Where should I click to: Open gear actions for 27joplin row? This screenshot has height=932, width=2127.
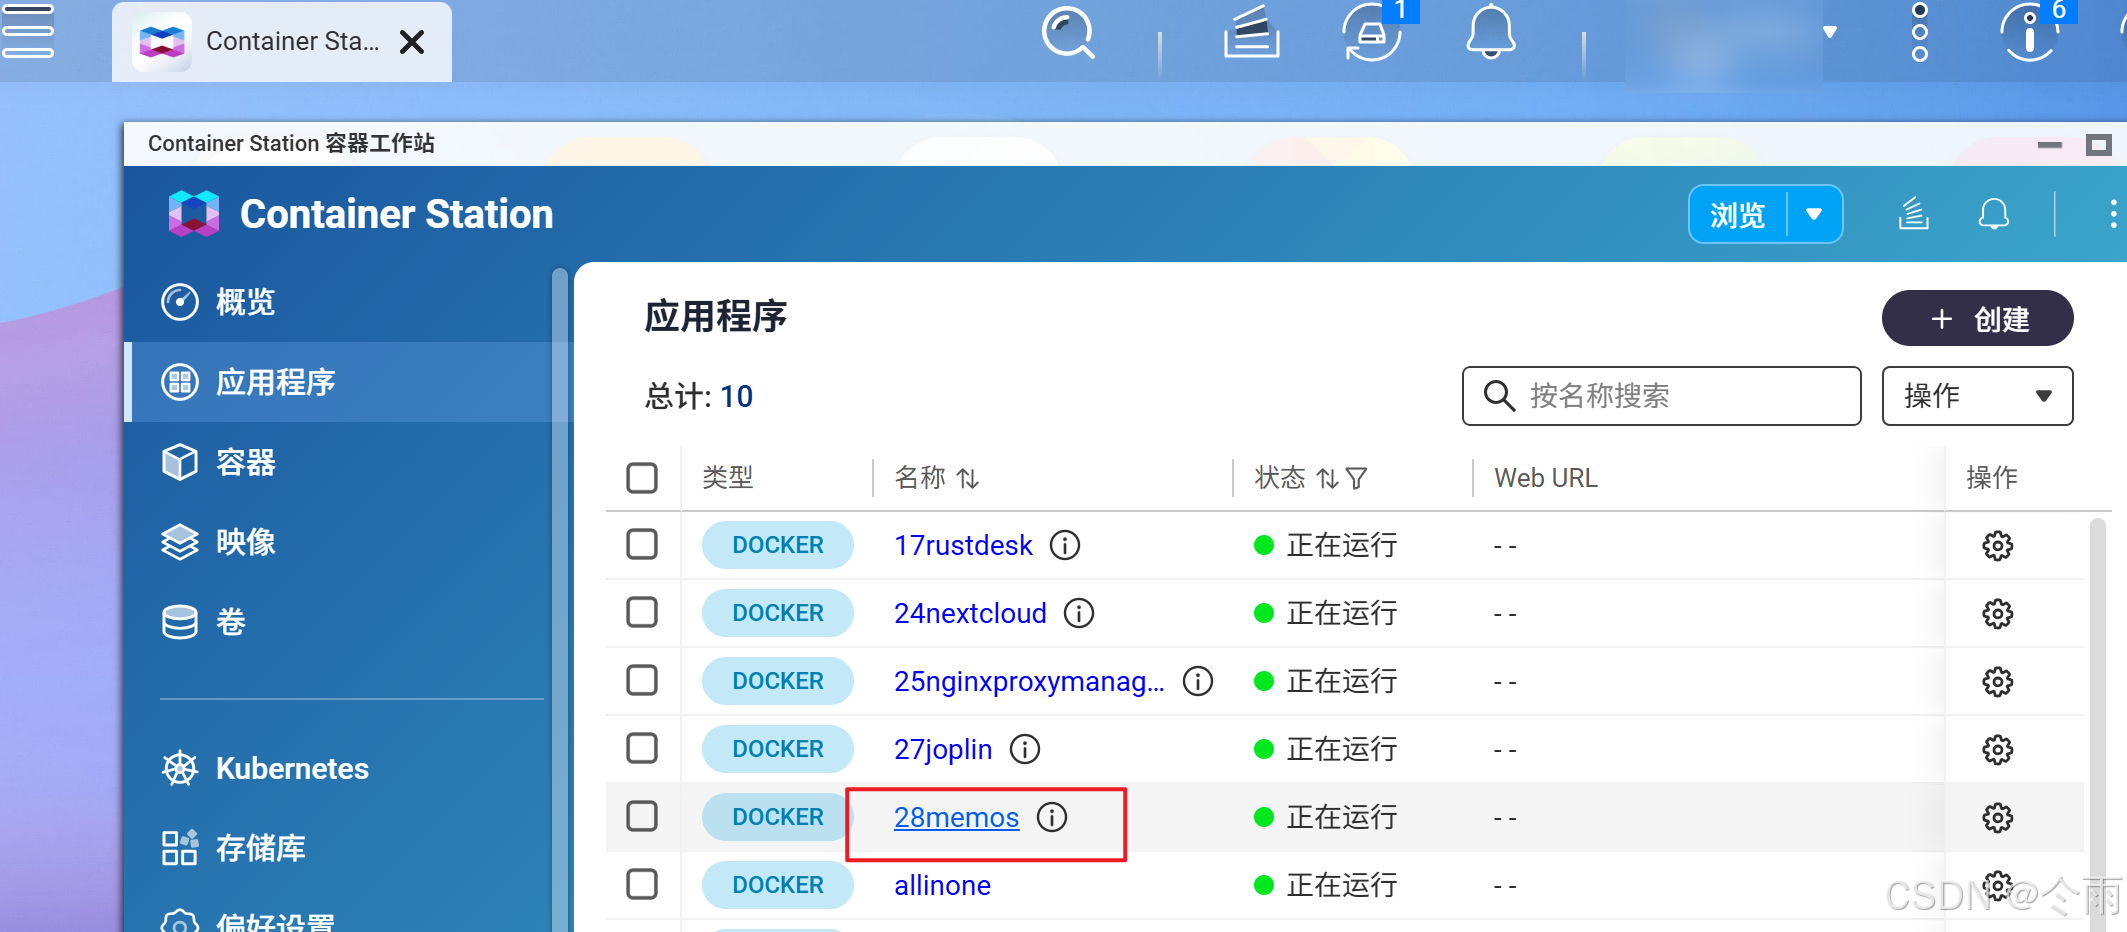click(1997, 750)
